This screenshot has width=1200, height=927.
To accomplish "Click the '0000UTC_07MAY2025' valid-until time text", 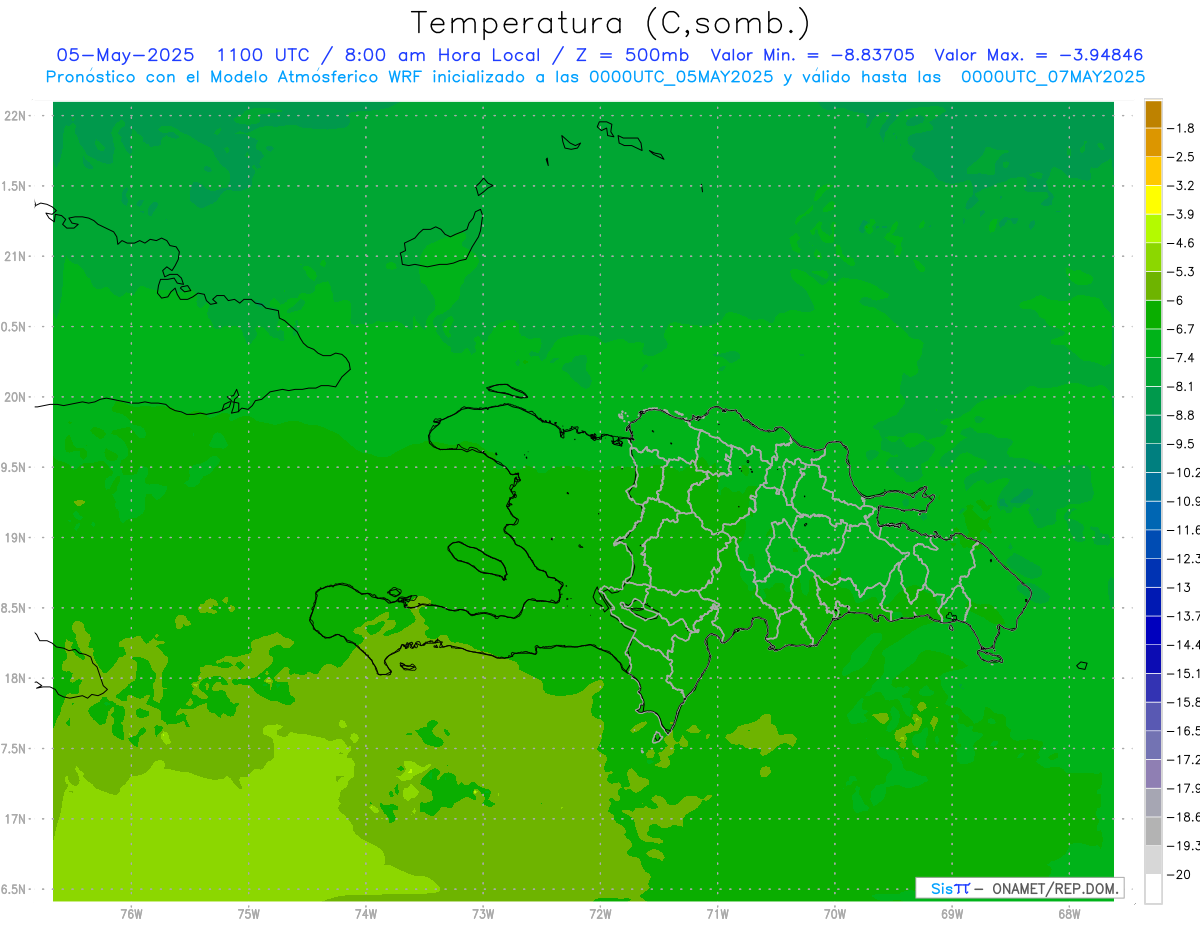I will (x=1053, y=77).
